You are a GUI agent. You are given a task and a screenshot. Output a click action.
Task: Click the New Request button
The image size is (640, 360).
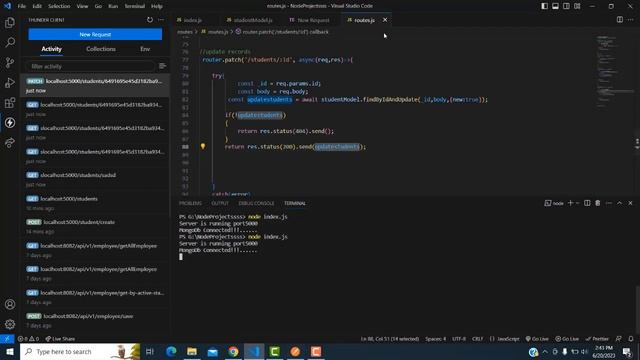click(95, 34)
